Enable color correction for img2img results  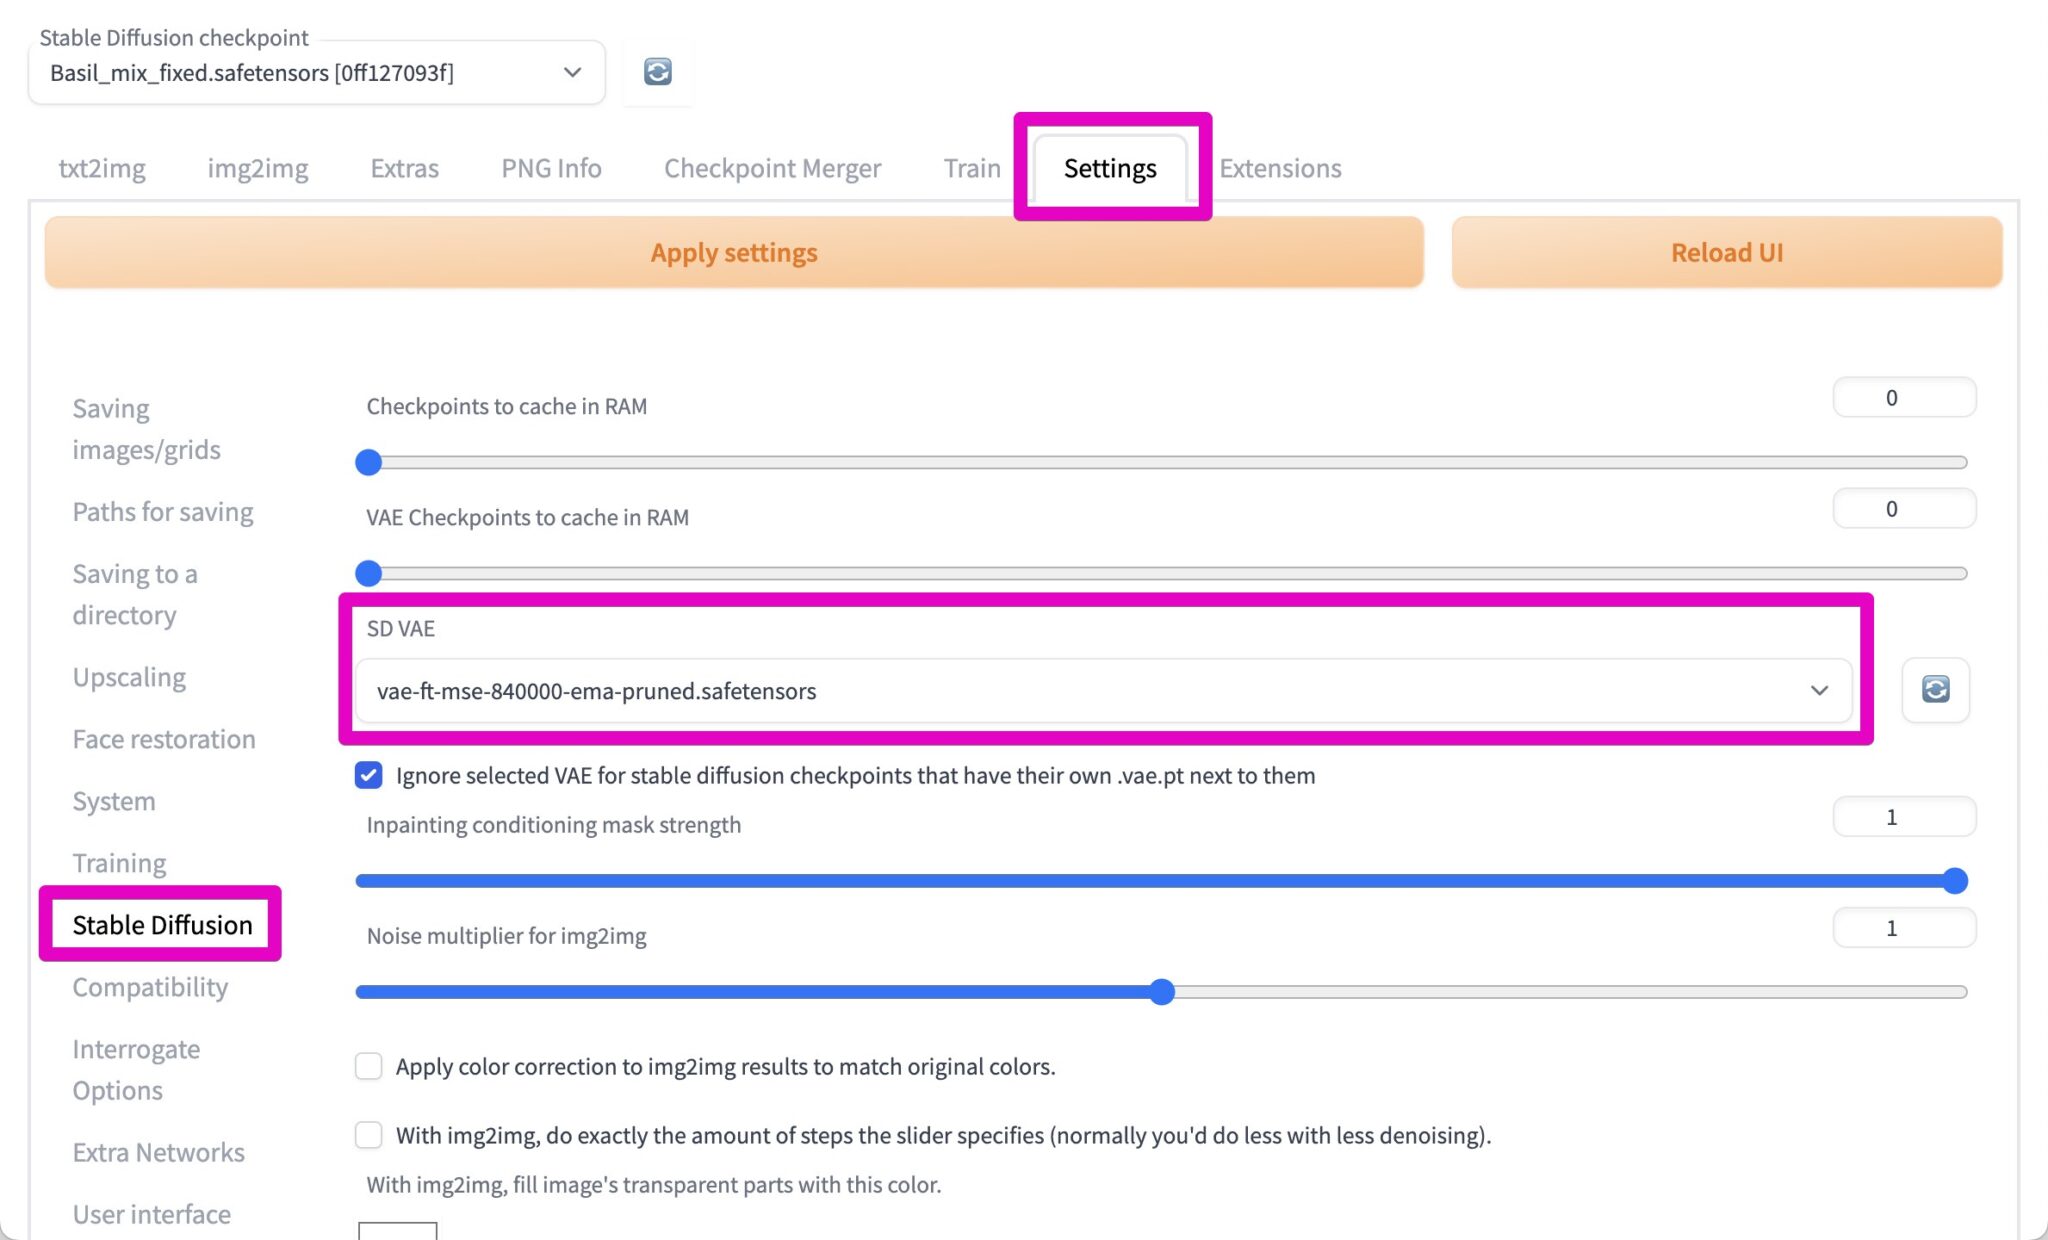coord(369,1066)
